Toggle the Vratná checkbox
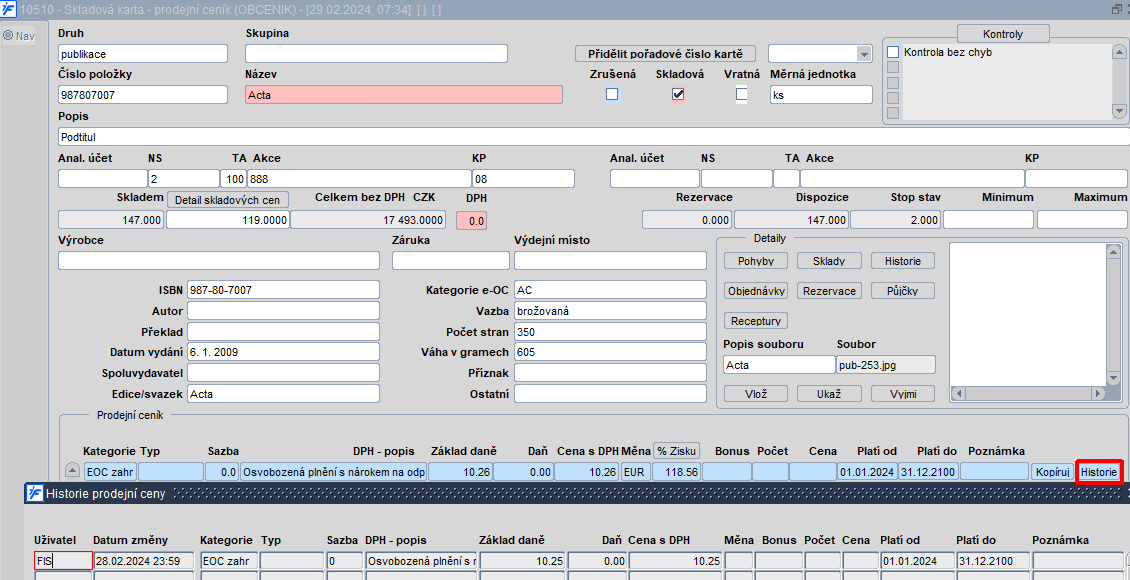This screenshot has height=580, width=1130. pyautogui.click(x=742, y=94)
